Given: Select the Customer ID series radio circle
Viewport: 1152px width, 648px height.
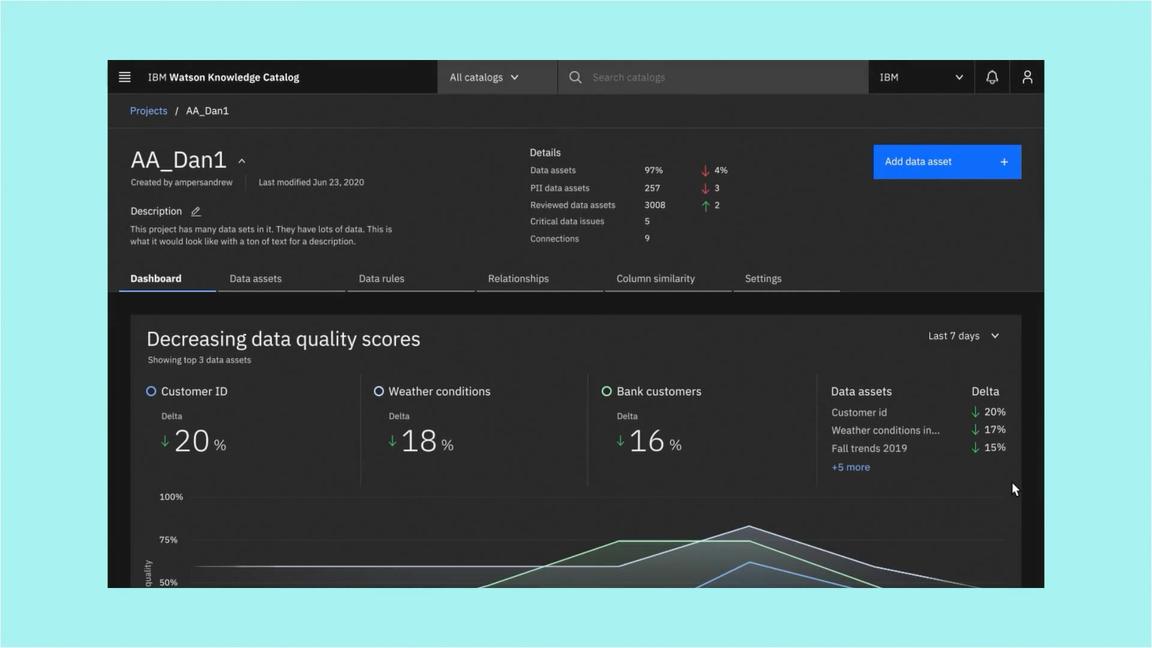Looking at the screenshot, I should click(x=151, y=392).
